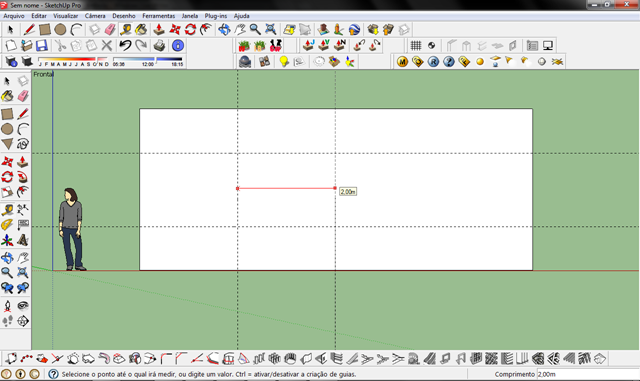Pick the Eraser tool in left toolbar
This screenshot has height=381, width=640.
pos(23,96)
